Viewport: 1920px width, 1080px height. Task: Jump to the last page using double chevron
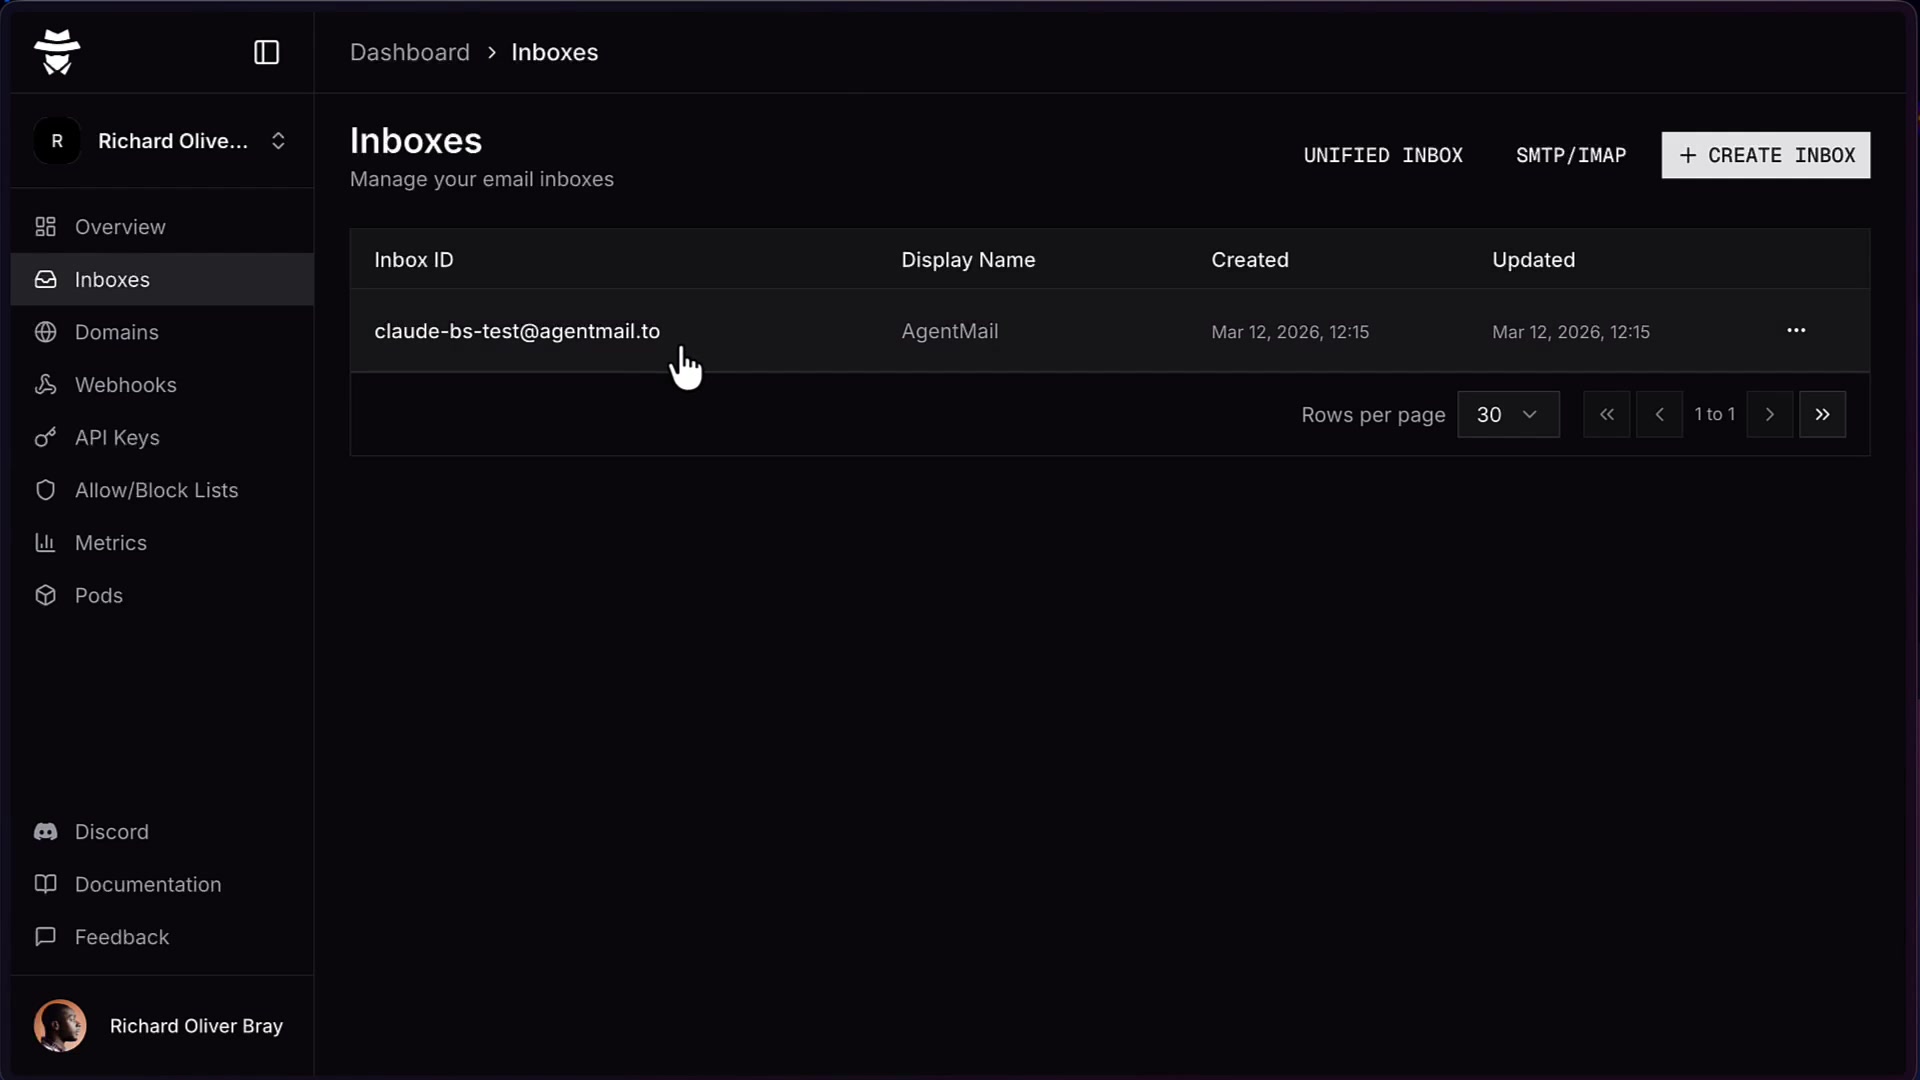coord(1823,414)
